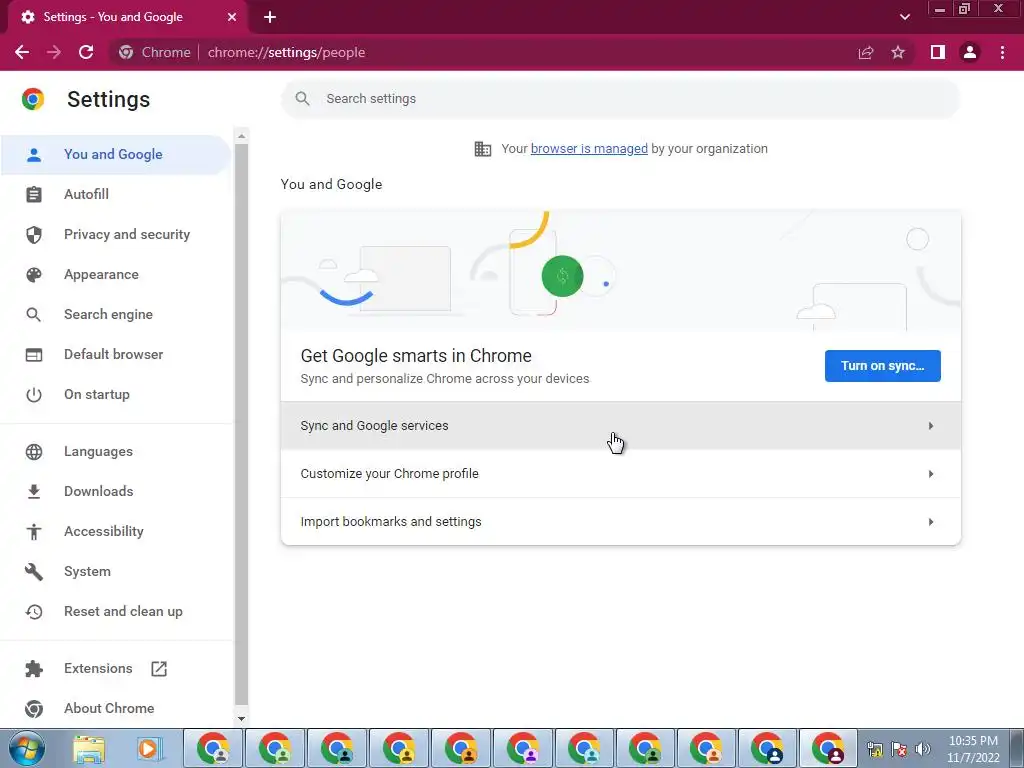Click in the Search settings field
The height and width of the screenshot is (768, 1024).
coord(620,99)
